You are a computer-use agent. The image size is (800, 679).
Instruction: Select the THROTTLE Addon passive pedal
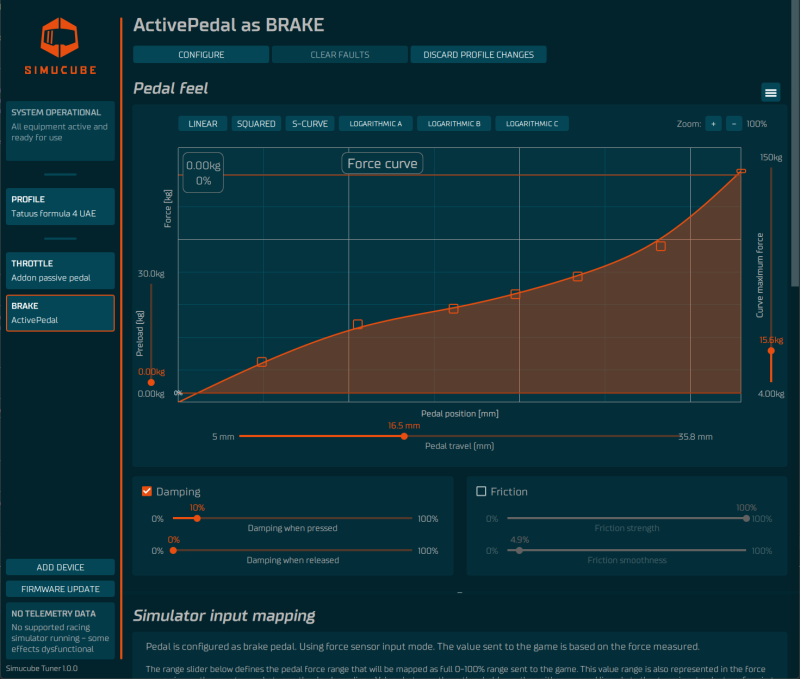(60, 270)
